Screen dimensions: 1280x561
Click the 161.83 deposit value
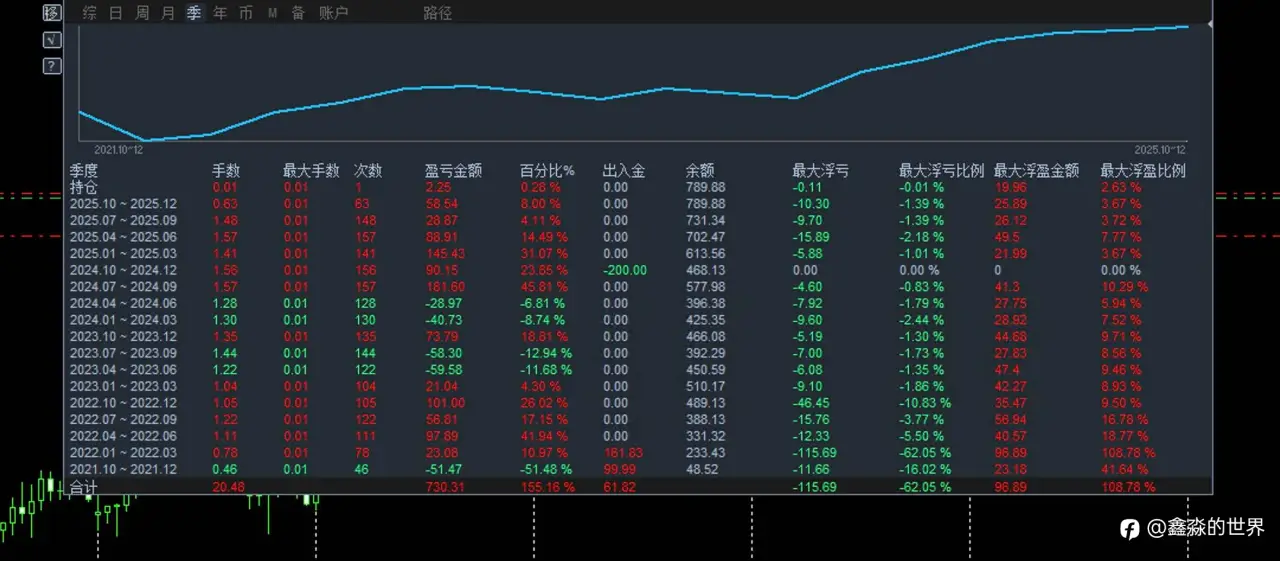coord(623,453)
